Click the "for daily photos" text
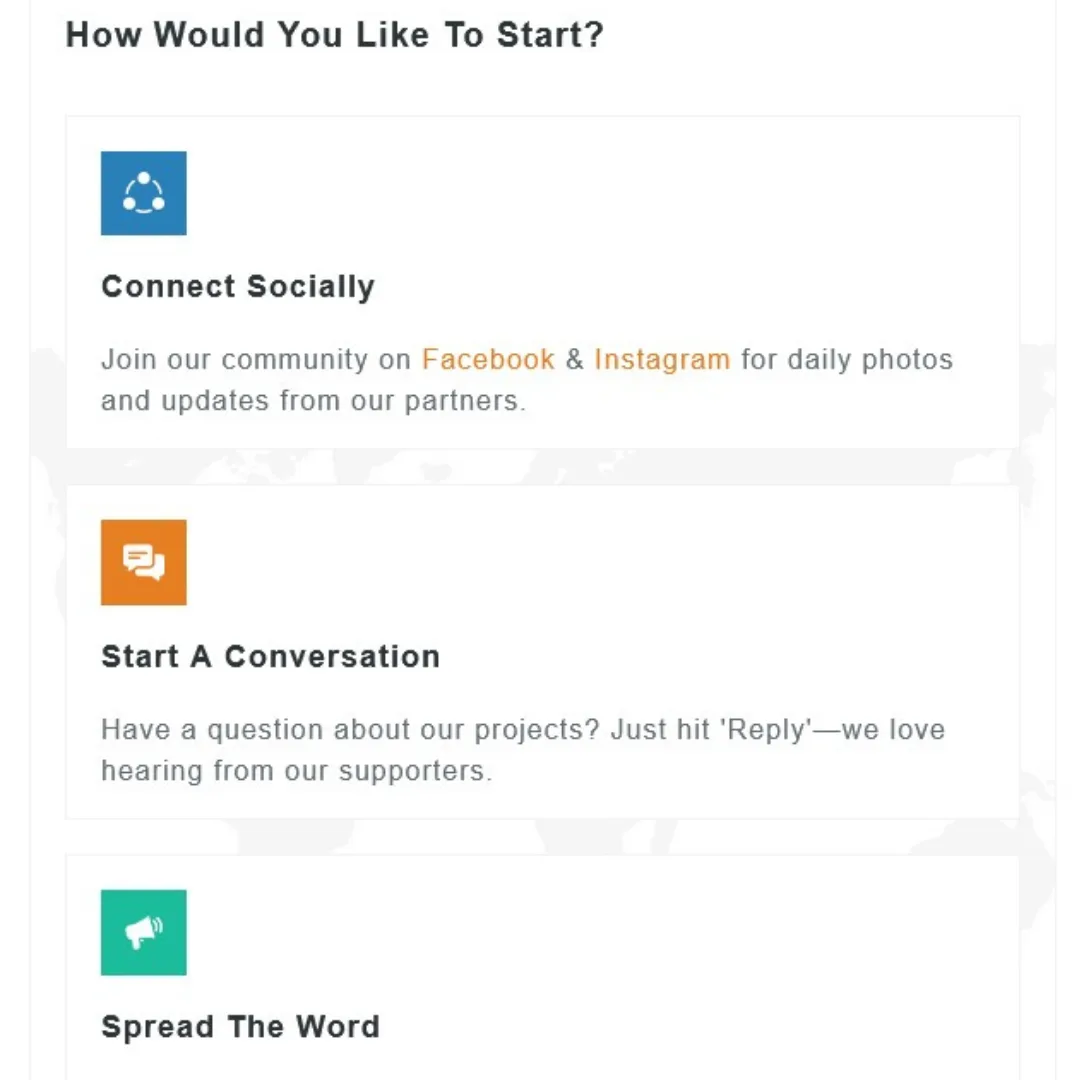1080x1080 pixels. pos(846,360)
